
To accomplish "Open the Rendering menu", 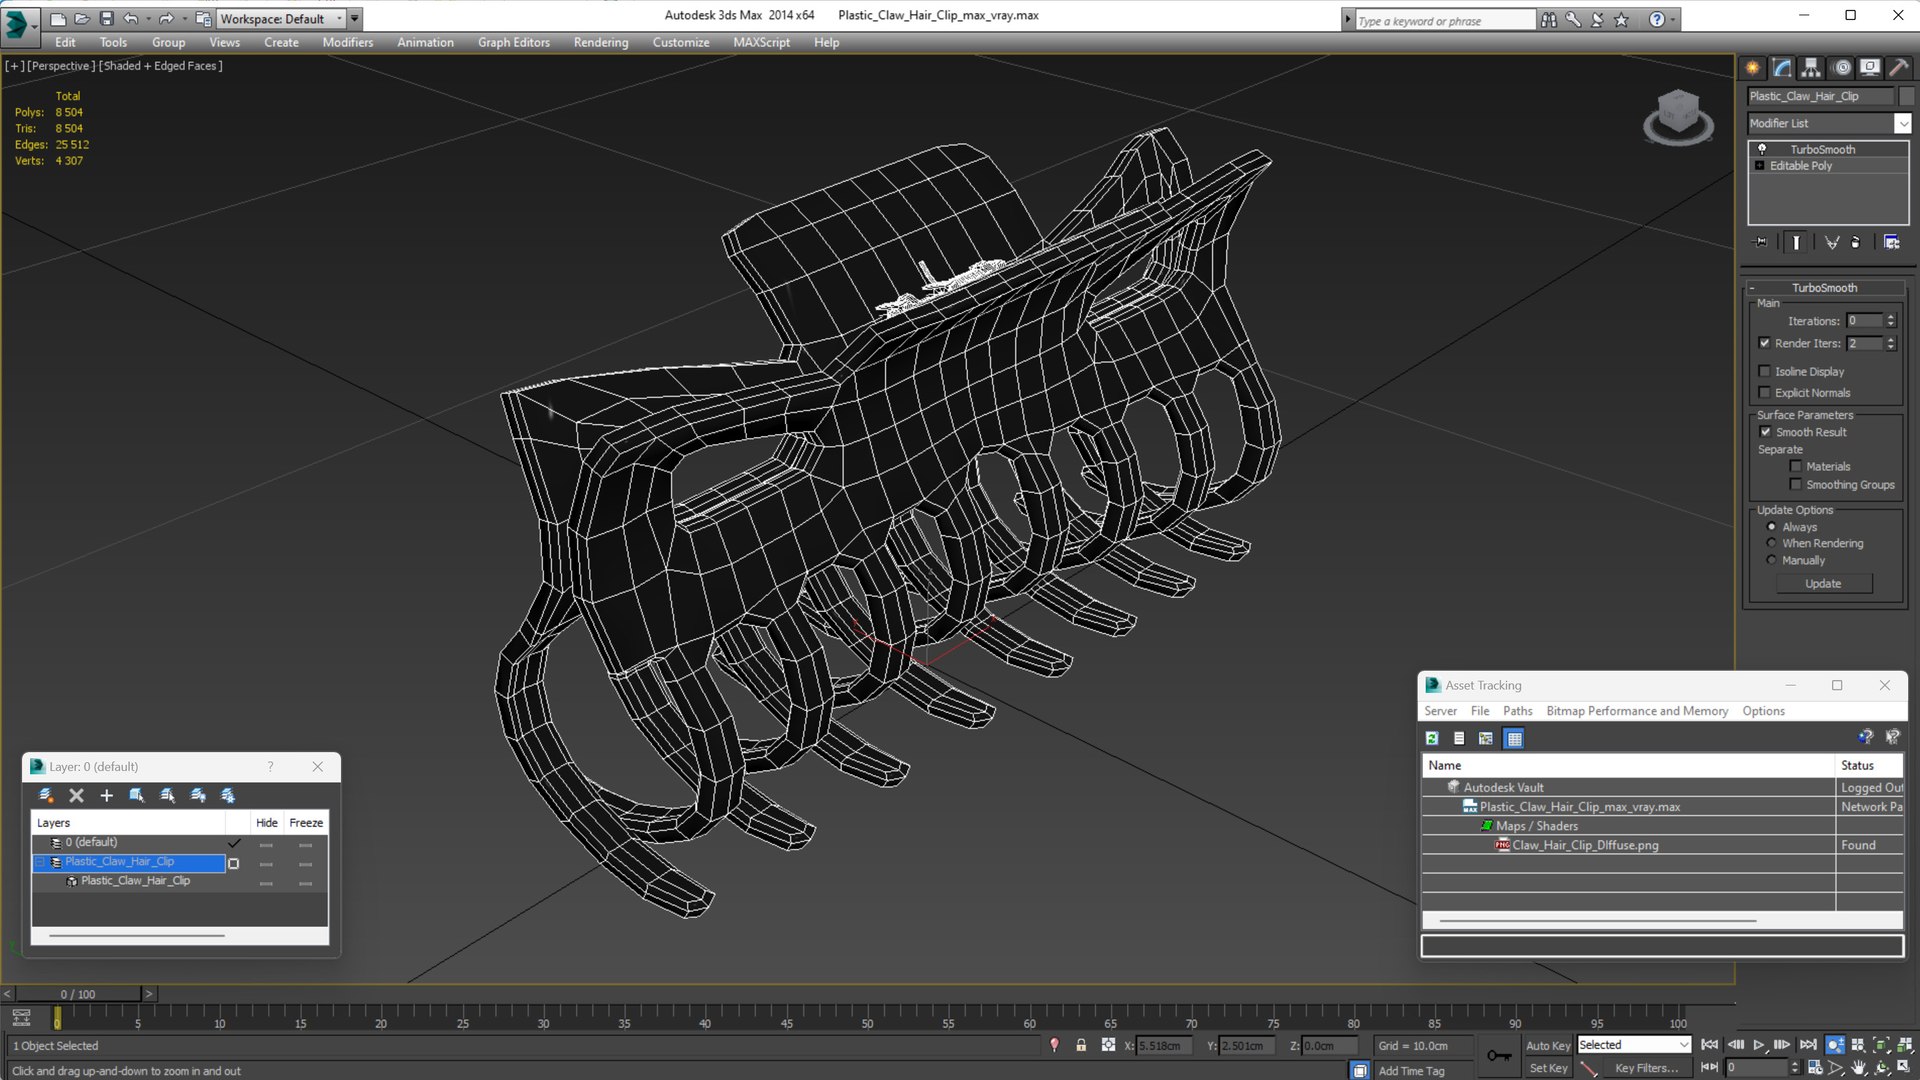I will (x=600, y=42).
